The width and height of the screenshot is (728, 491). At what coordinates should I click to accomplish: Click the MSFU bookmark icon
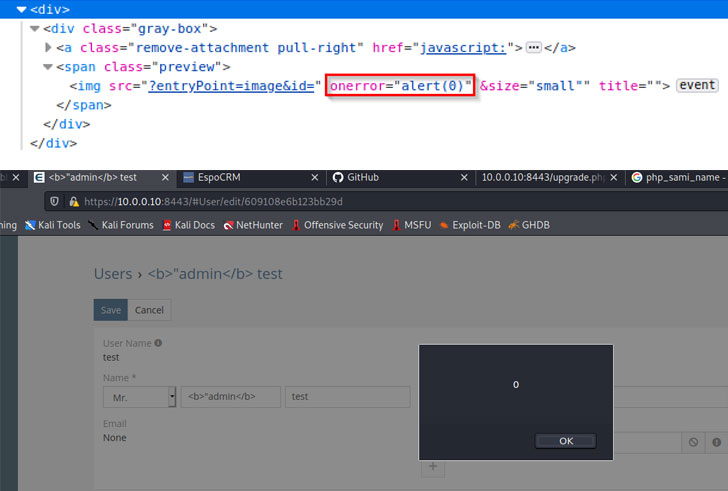coord(398,225)
